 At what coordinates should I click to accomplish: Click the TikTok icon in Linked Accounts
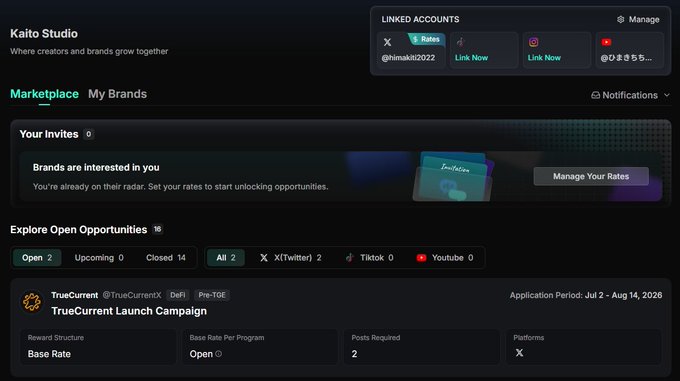(460, 42)
